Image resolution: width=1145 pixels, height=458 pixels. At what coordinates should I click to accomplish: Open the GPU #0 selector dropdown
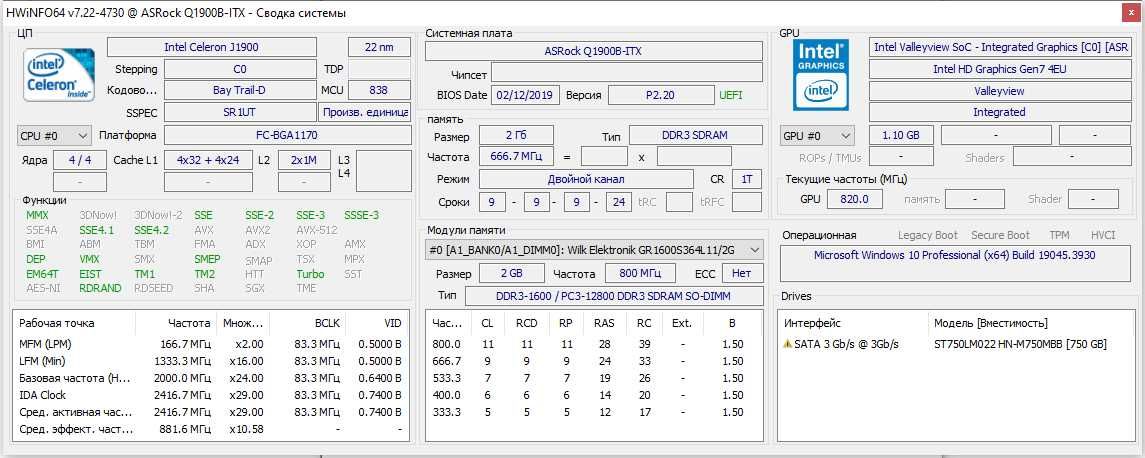[x=817, y=136]
